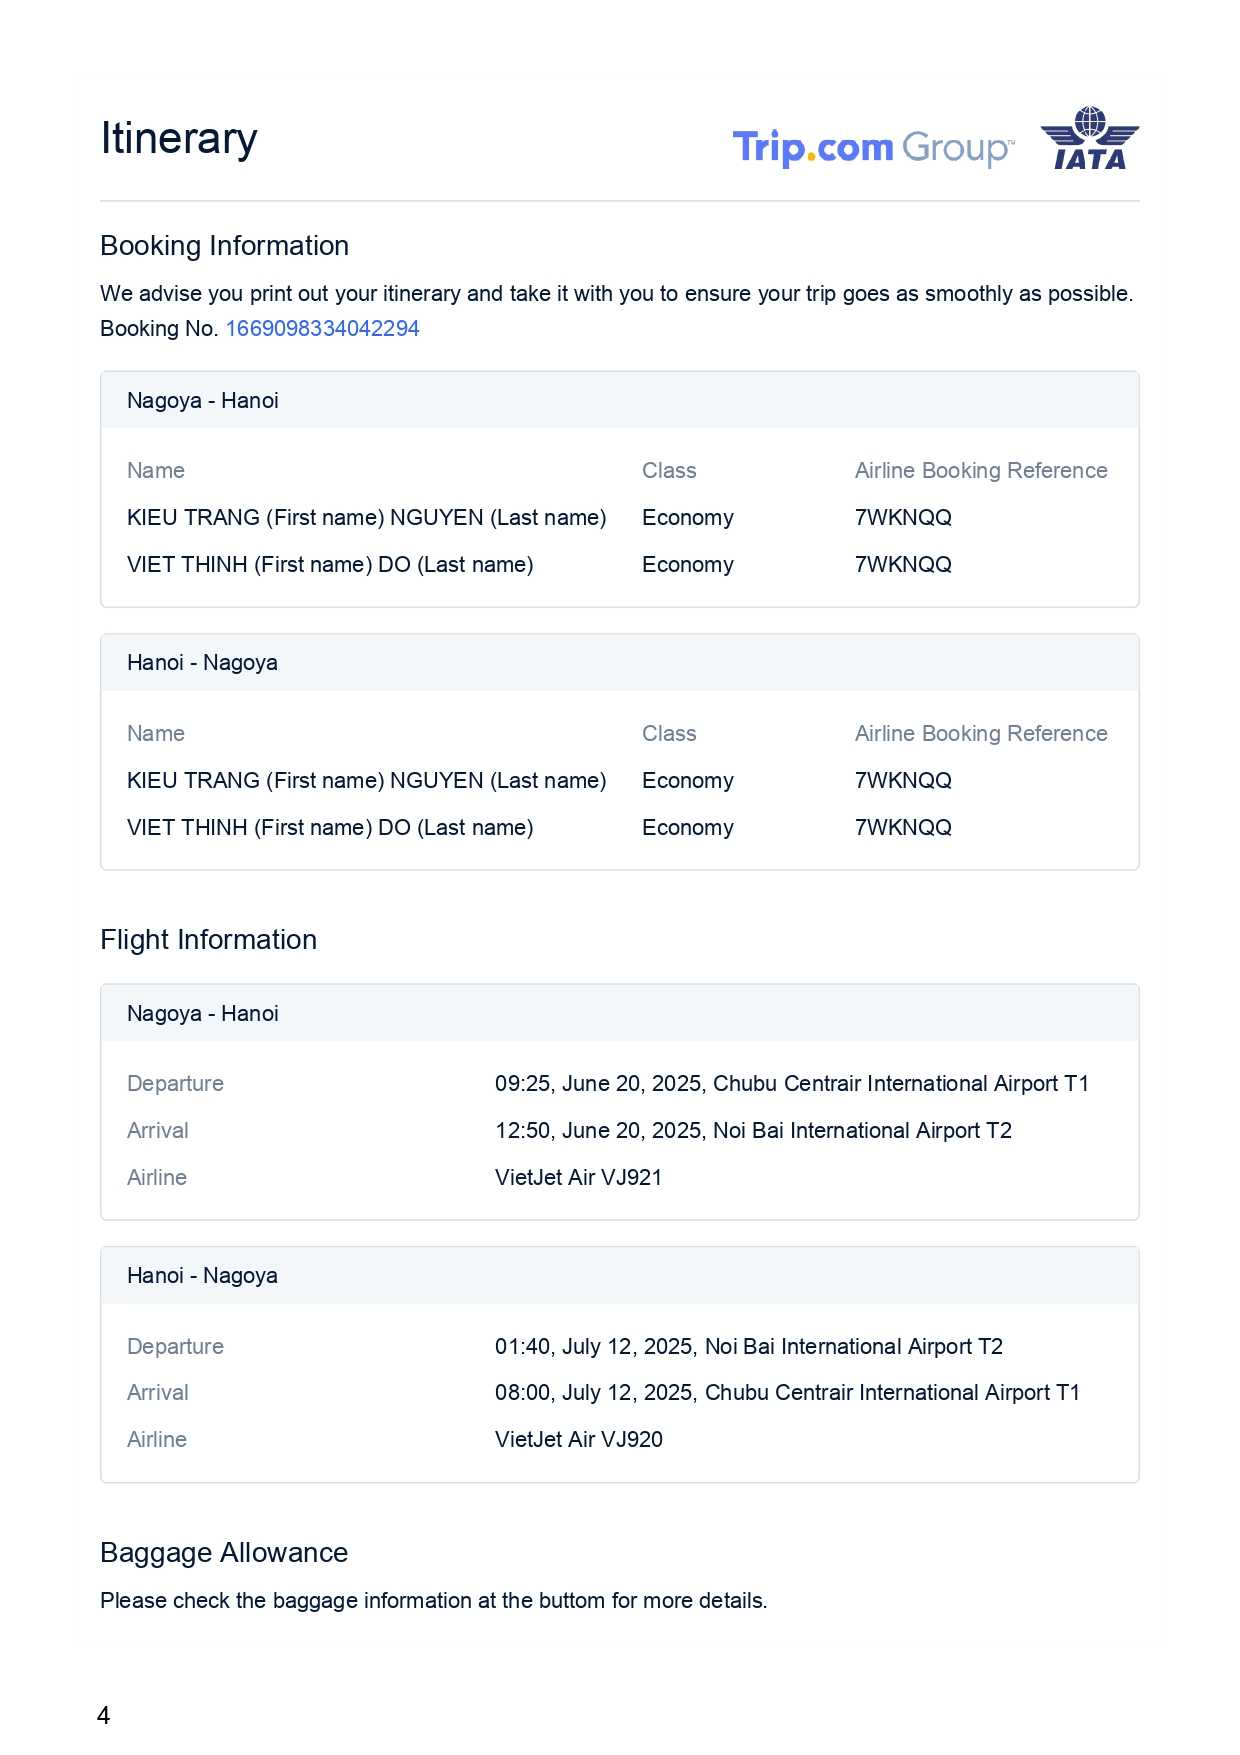1240x1755 pixels.
Task: Click the baggage information note sentence
Action: [x=433, y=1601]
